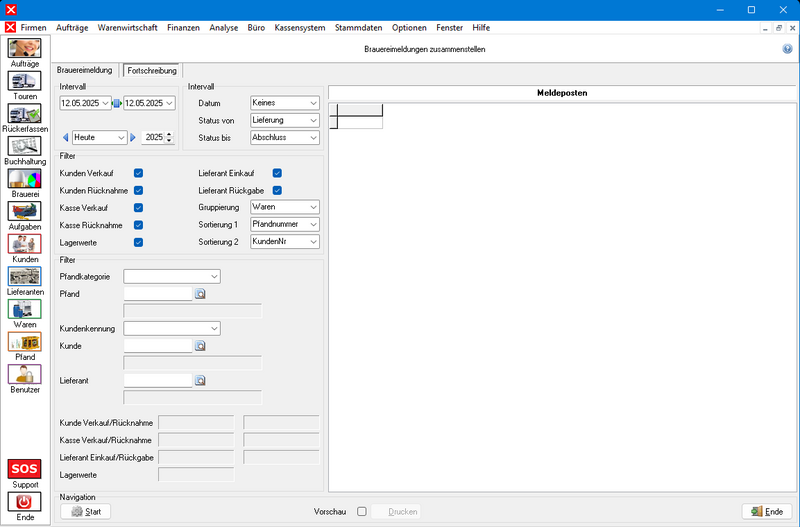
Task: Open the Kunden module icon
Action: tap(25, 244)
